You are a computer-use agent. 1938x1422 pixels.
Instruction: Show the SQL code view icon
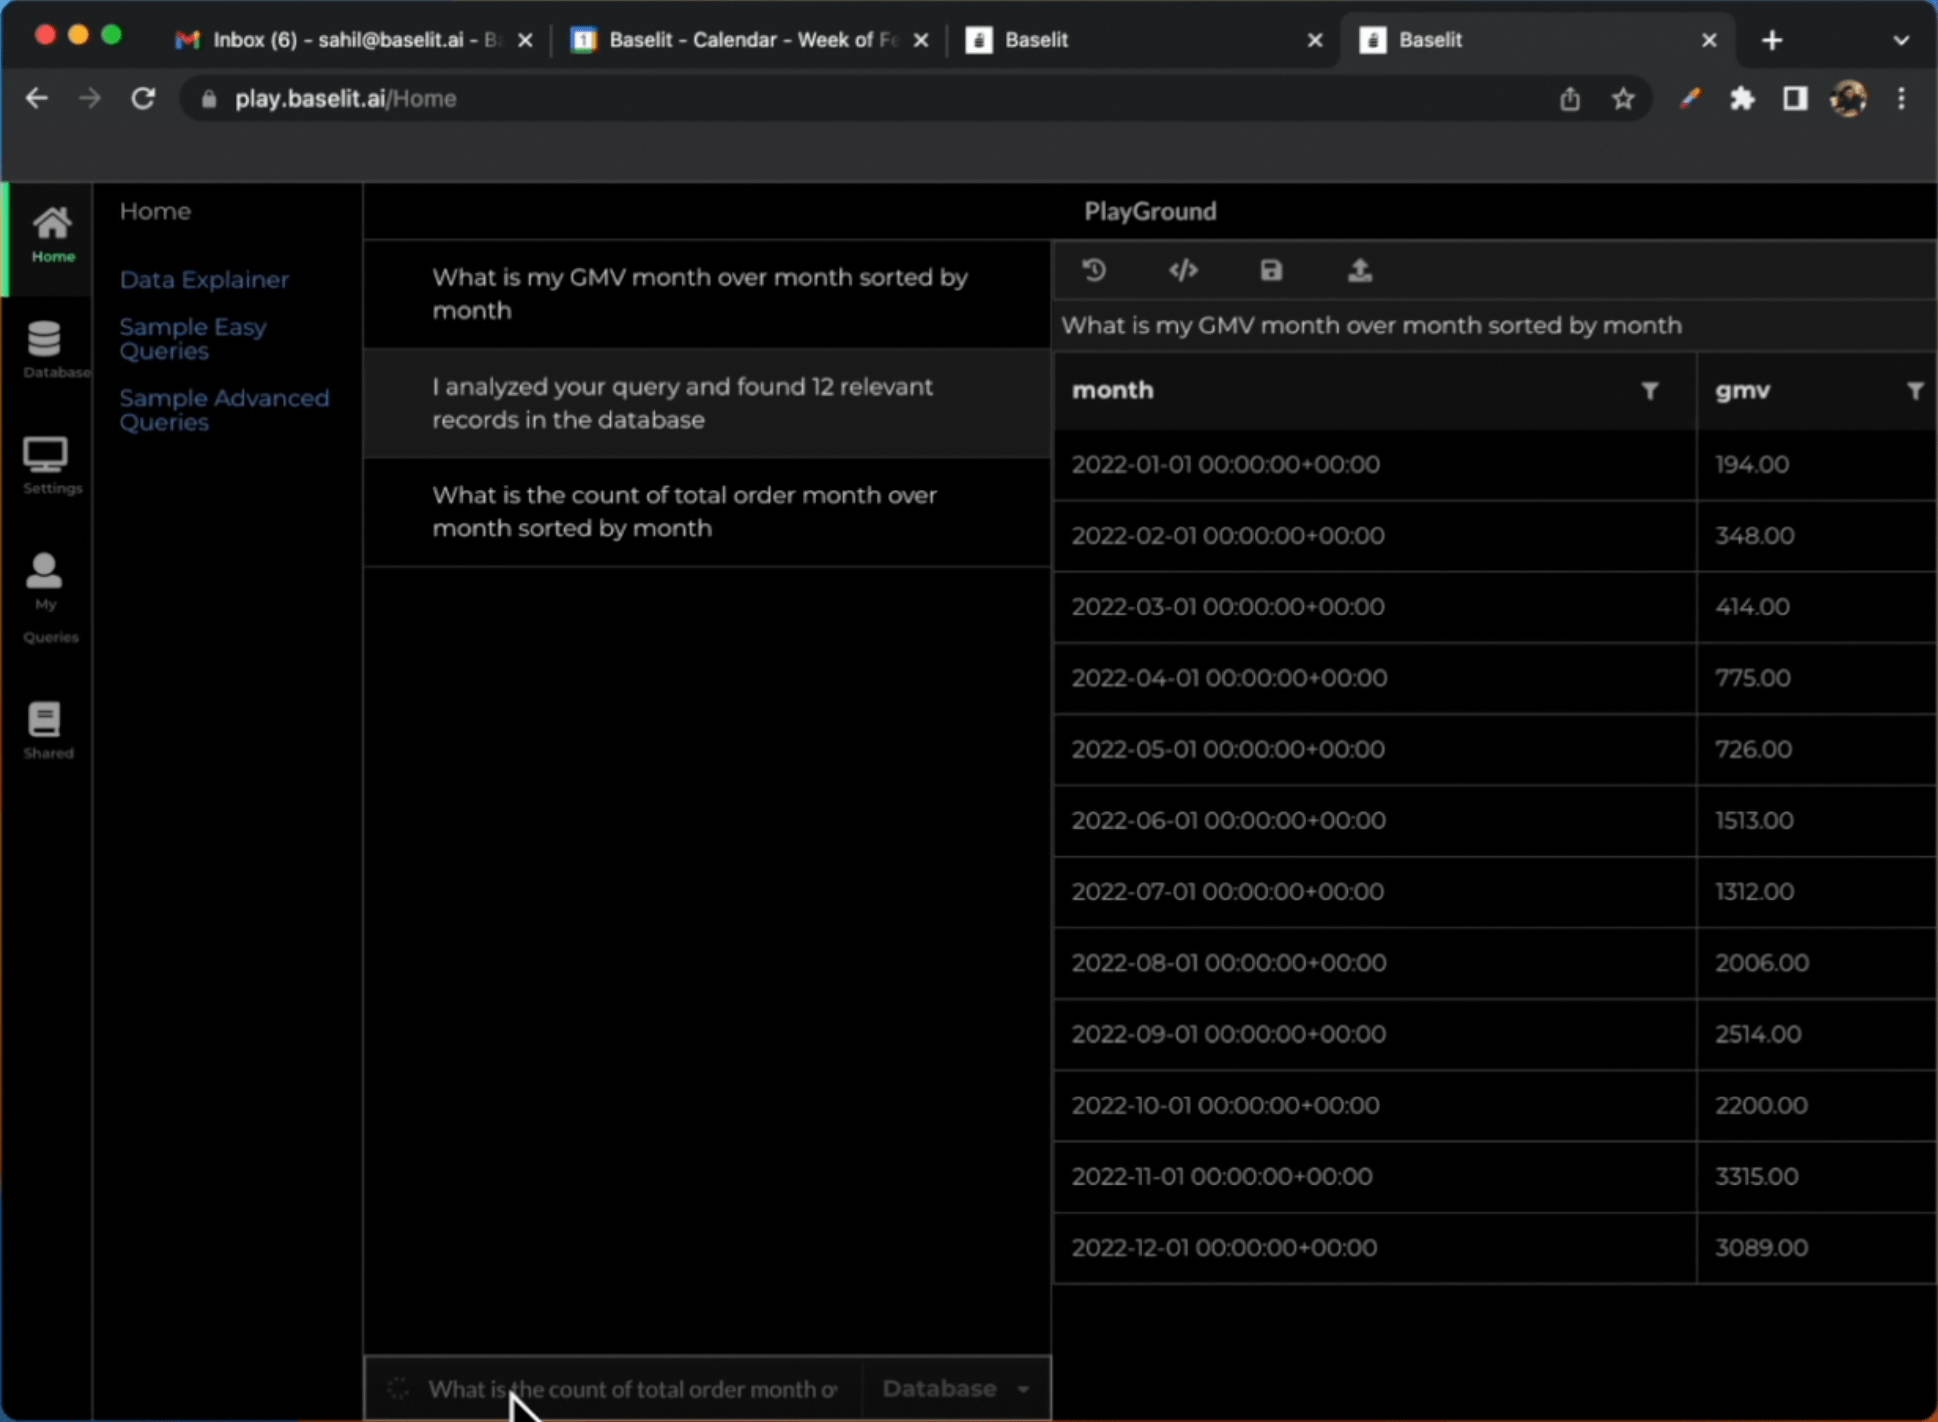(1183, 270)
